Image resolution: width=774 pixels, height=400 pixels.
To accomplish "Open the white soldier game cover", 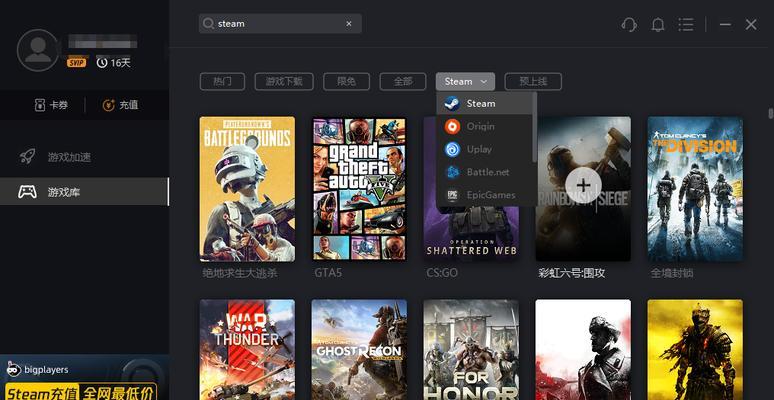I will (583, 350).
